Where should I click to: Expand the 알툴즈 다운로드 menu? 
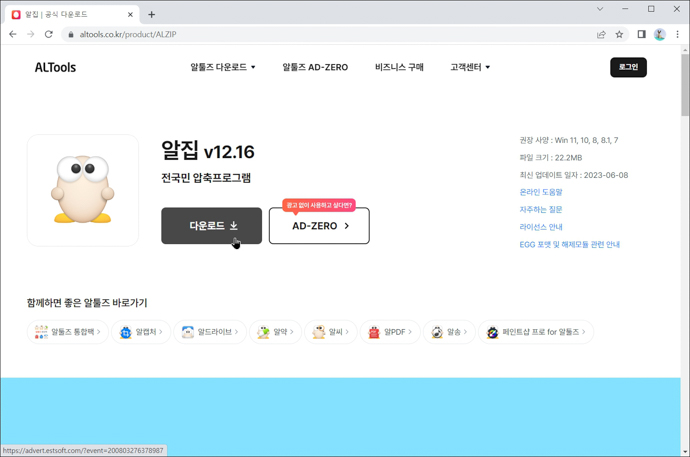point(223,67)
